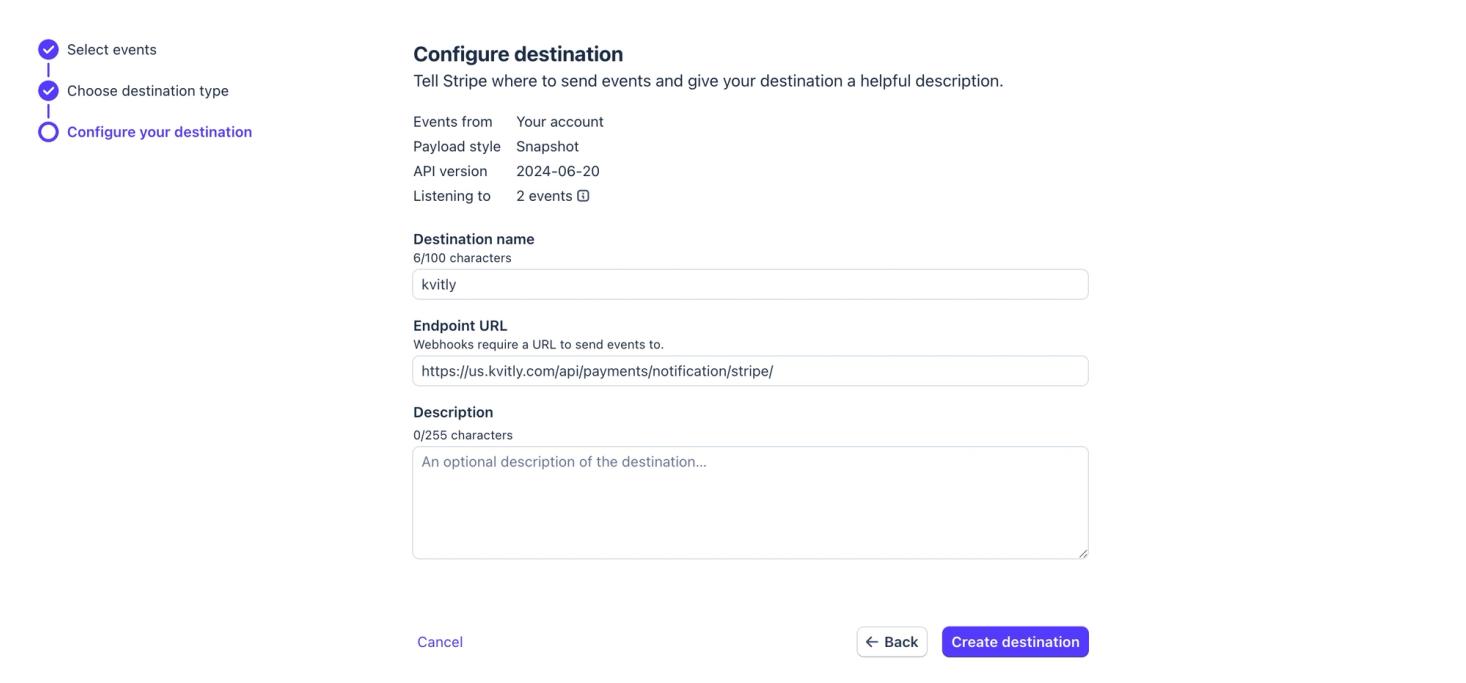The width and height of the screenshot is (1466, 683).
Task: Focus the Destination name field containing kvitly
Action: click(750, 285)
